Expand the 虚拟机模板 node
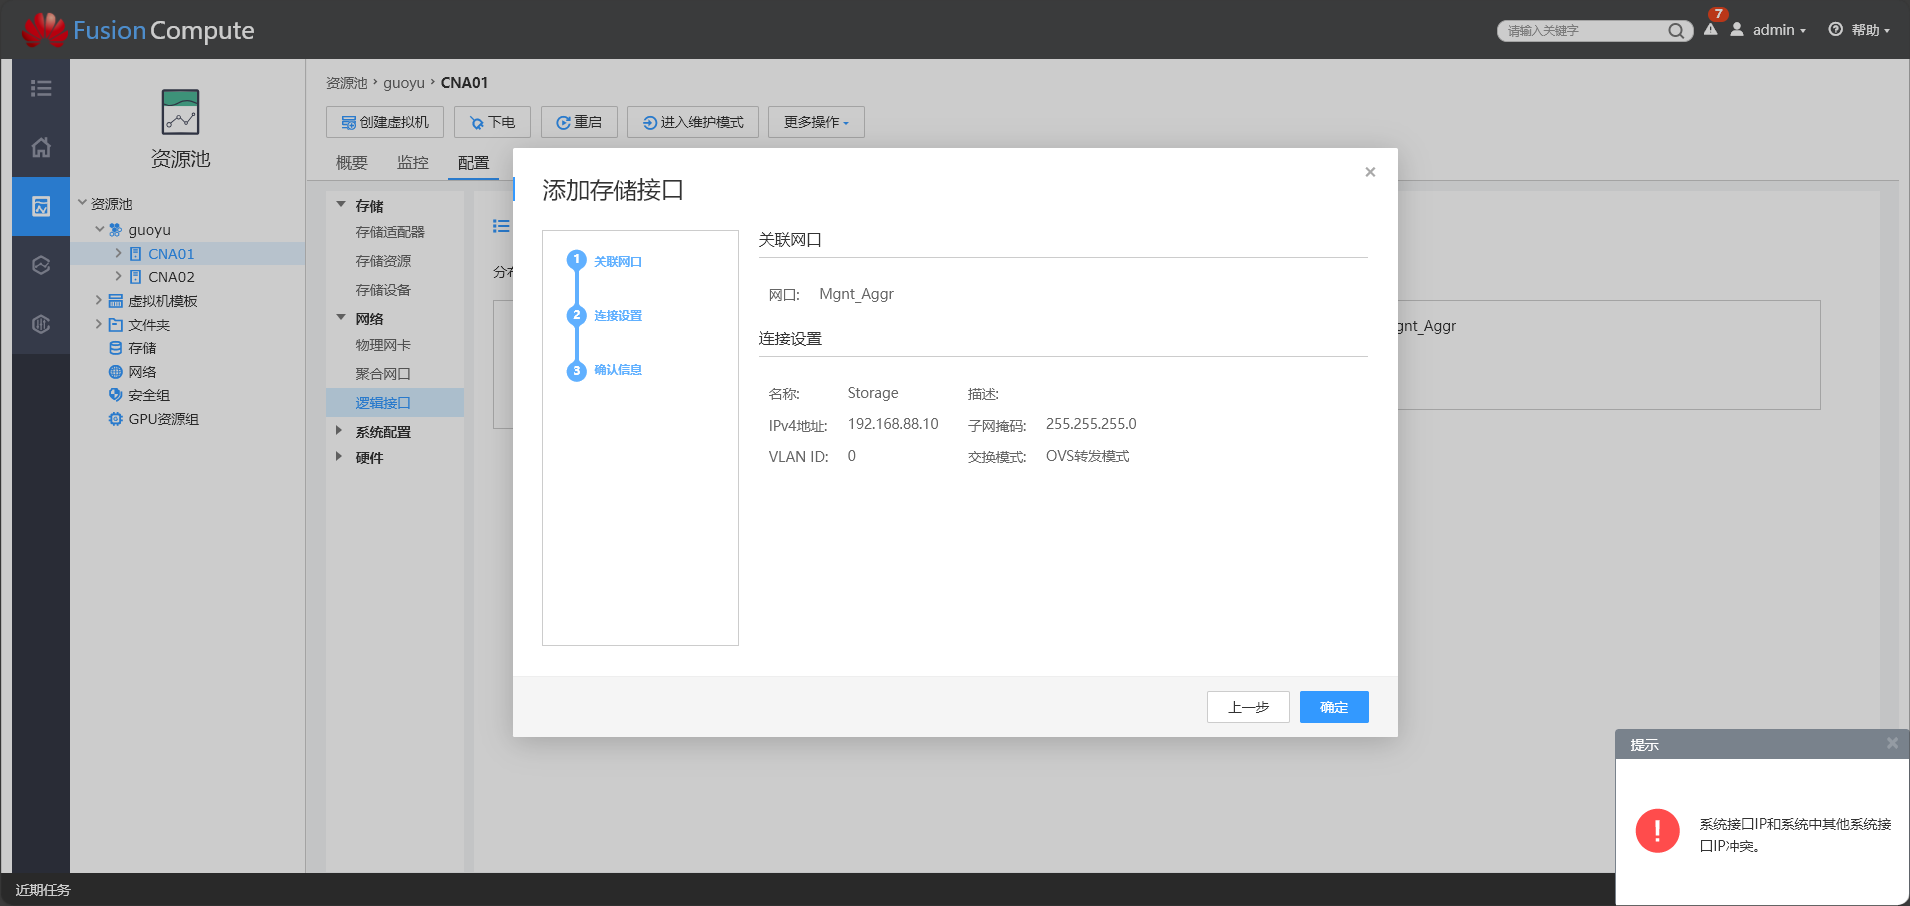 pos(98,300)
